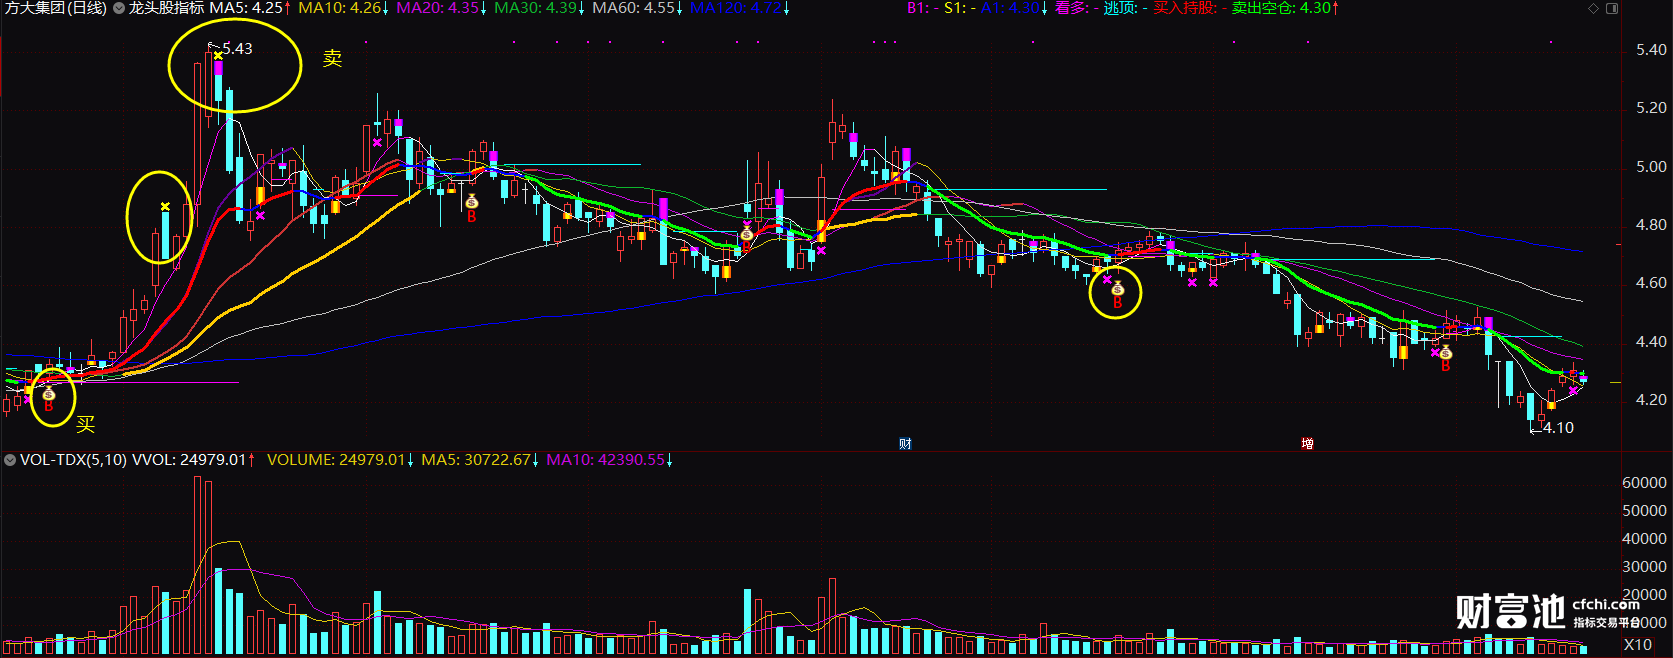1673x658 pixels.
Task: Click the 4.40 price axis label
Action: (1651, 342)
